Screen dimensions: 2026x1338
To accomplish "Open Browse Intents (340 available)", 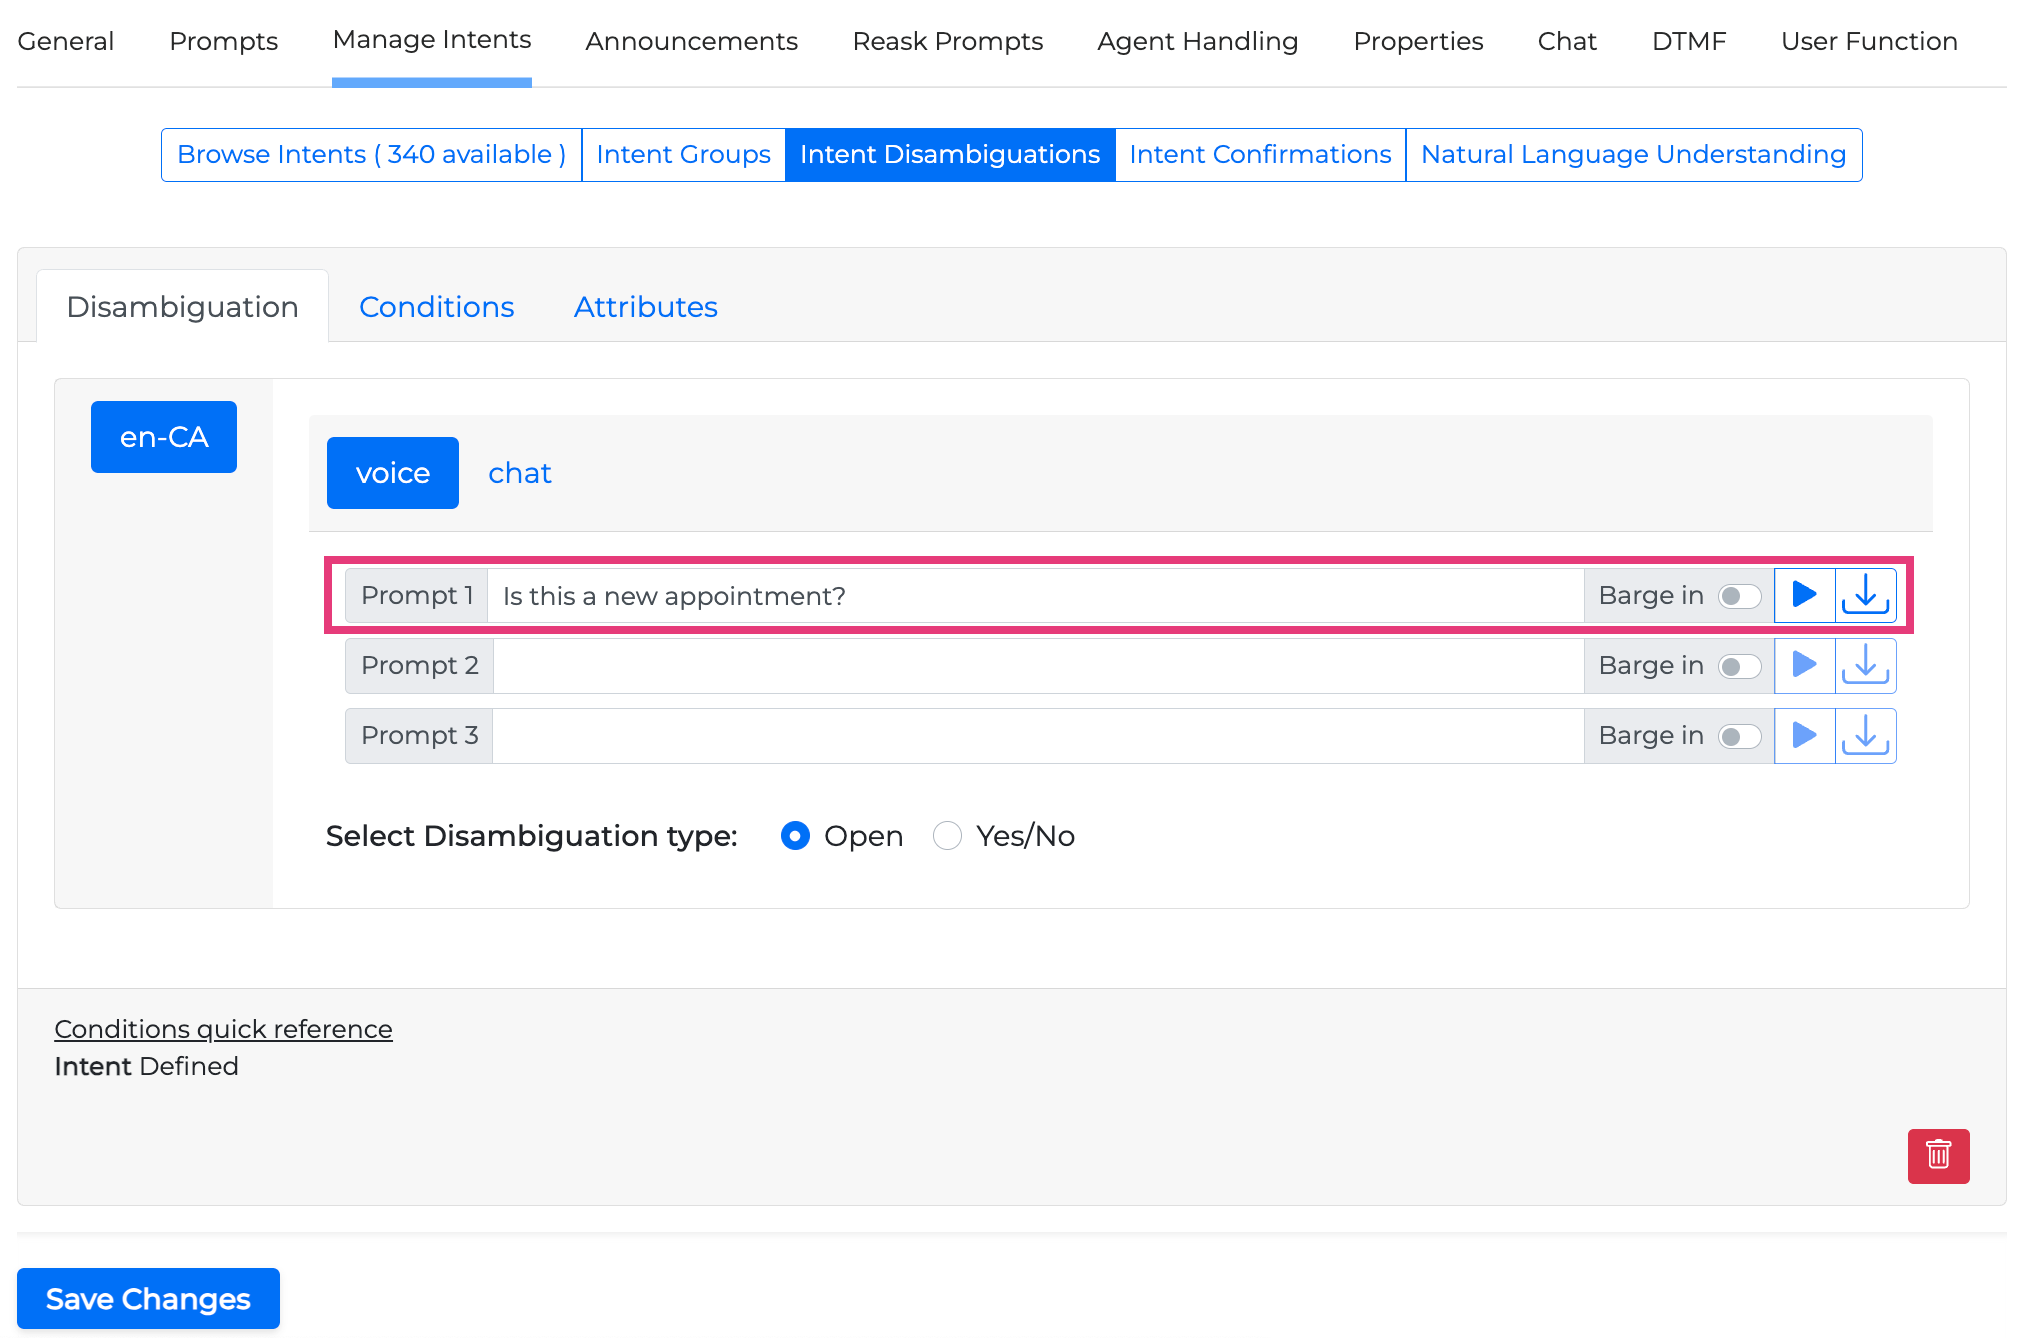I will coord(371,155).
